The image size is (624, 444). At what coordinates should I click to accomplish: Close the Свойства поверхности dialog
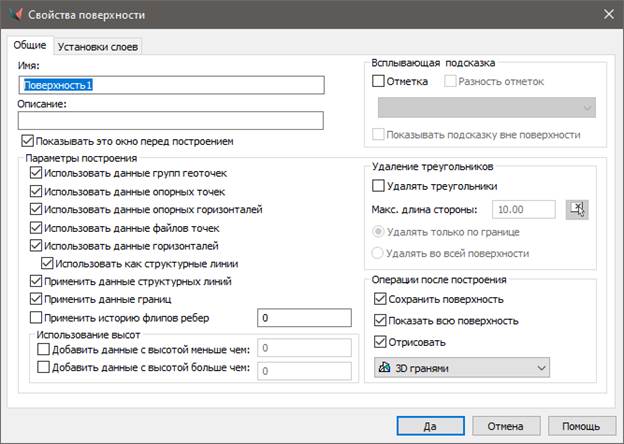[607, 15]
